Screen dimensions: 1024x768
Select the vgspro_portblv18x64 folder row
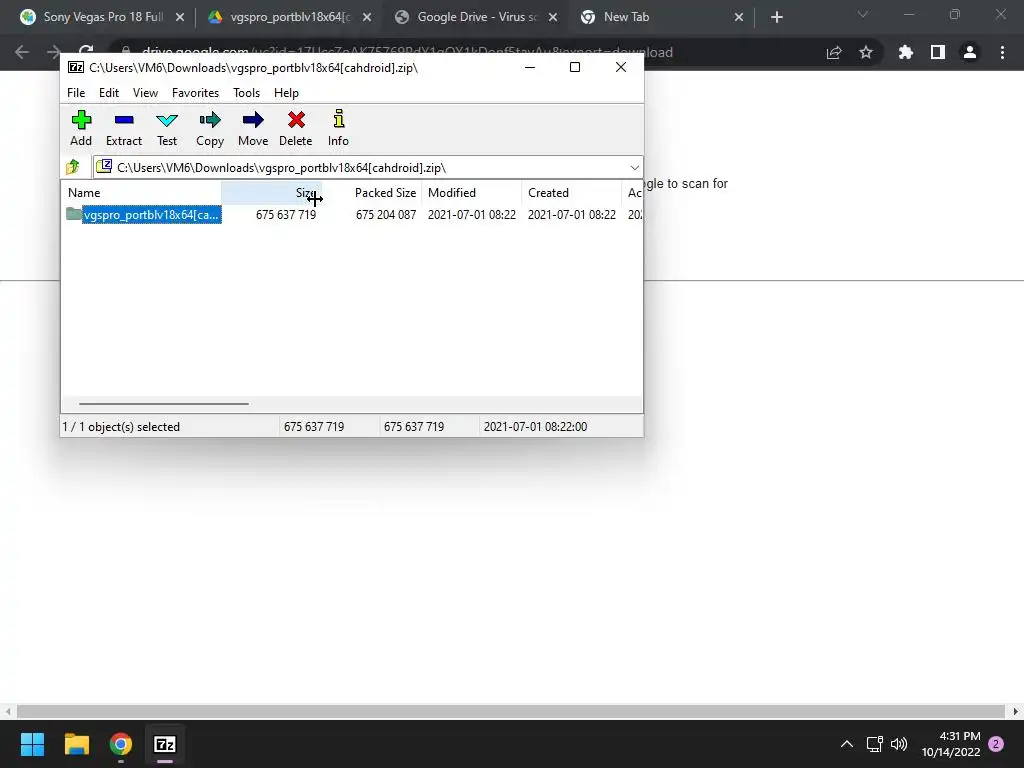coord(144,214)
